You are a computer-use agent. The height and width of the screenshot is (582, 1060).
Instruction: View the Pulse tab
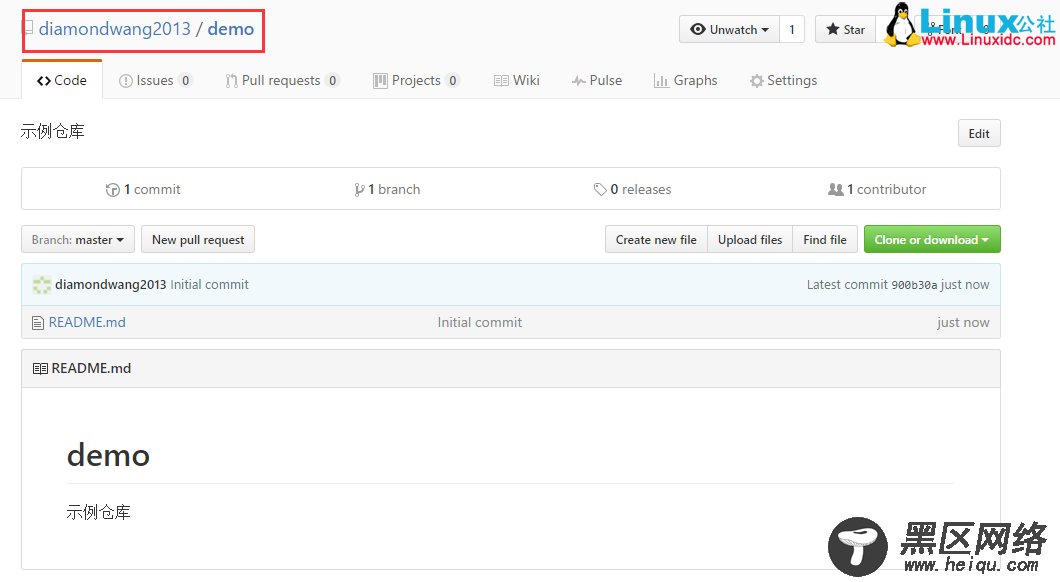point(596,80)
